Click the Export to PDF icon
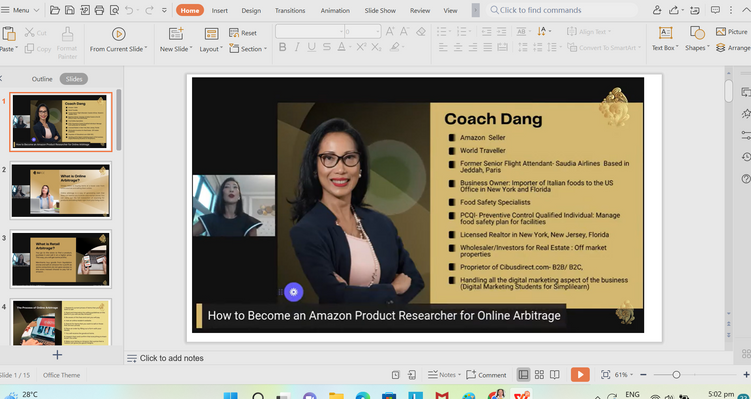The width and height of the screenshot is (751, 399). point(84,10)
